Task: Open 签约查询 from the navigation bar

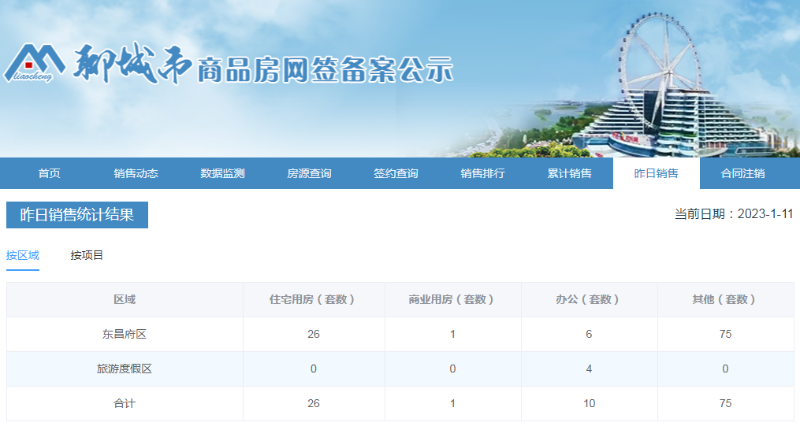Action: [x=396, y=173]
